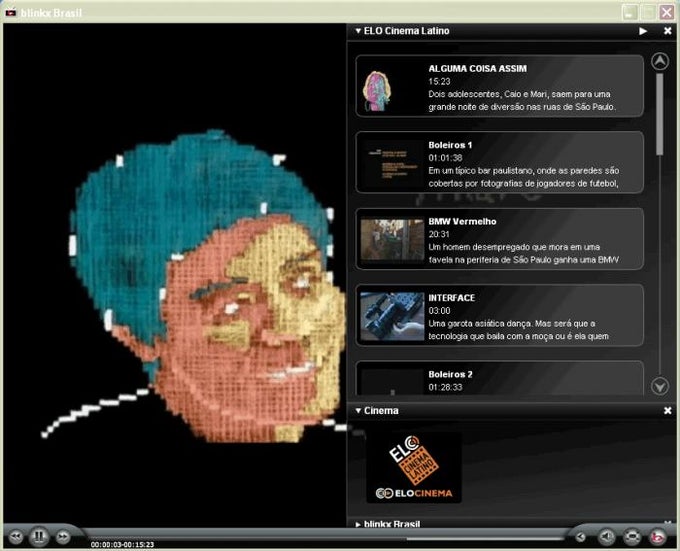This screenshot has width=680, height=551.
Task: Click the ELO Cinema logo image
Action: pos(414,468)
